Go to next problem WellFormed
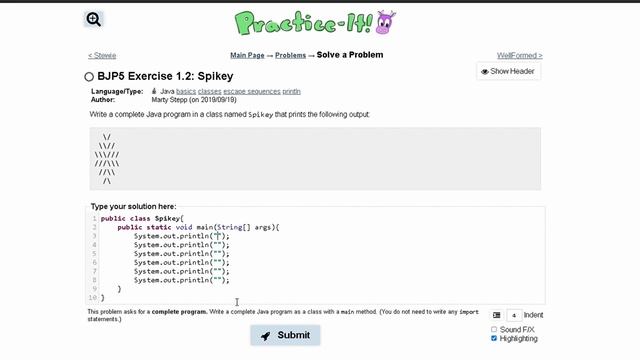640x360 pixels. [520, 56]
